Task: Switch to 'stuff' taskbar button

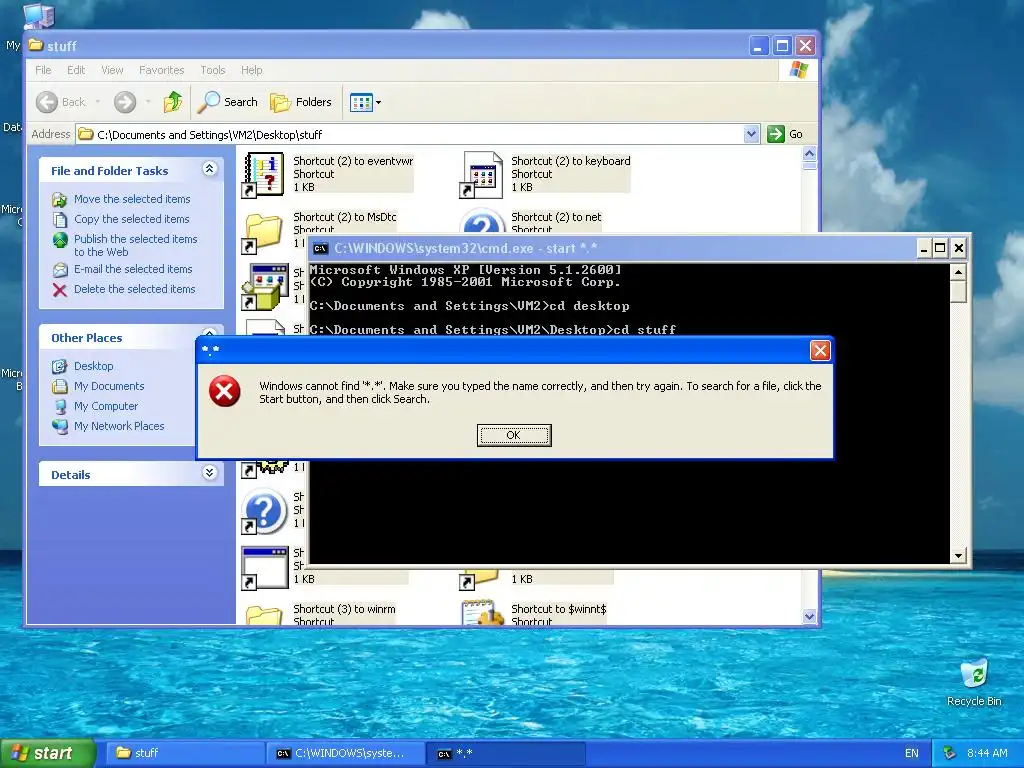Action: coord(185,753)
